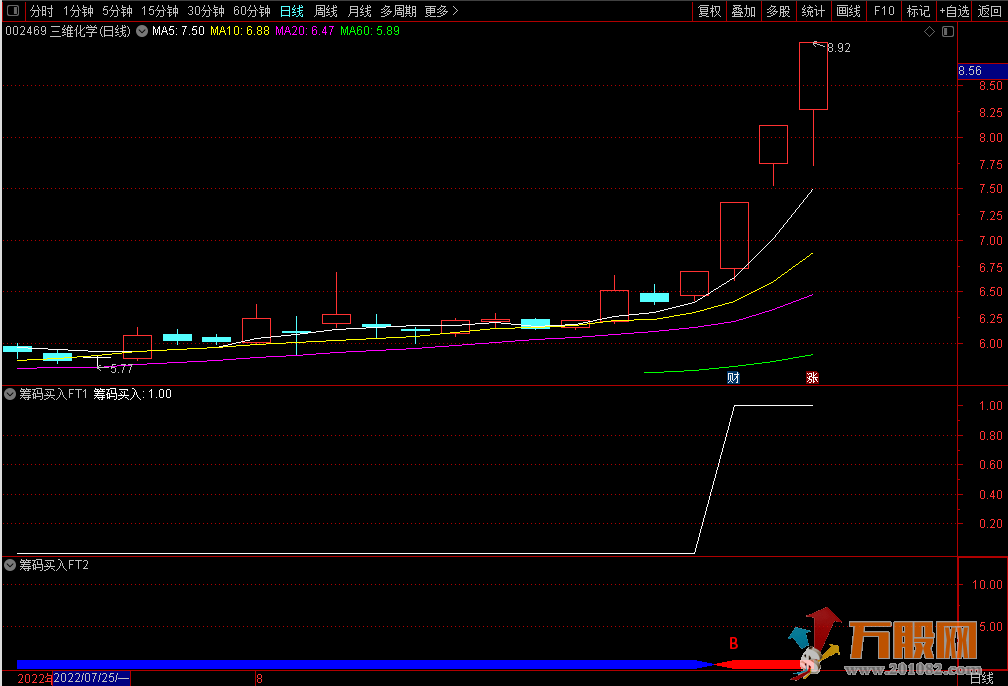The width and height of the screenshot is (1008, 686).
Task: Open the main chart indicator dropdown
Action: [x=142, y=31]
